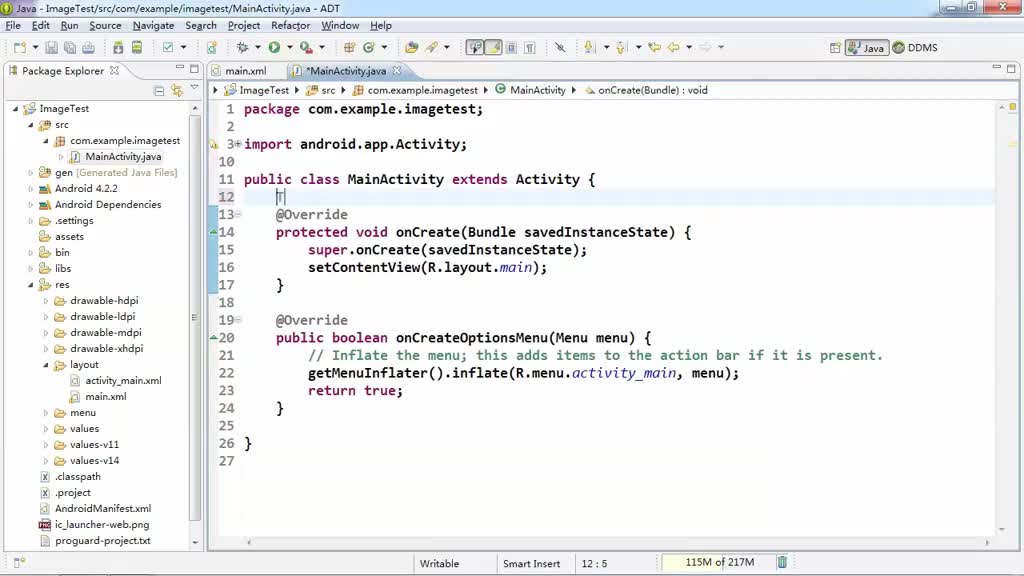Select proguard-project.txt file
Image resolution: width=1024 pixels, height=576 pixels.
pyautogui.click(x=103, y=541)
